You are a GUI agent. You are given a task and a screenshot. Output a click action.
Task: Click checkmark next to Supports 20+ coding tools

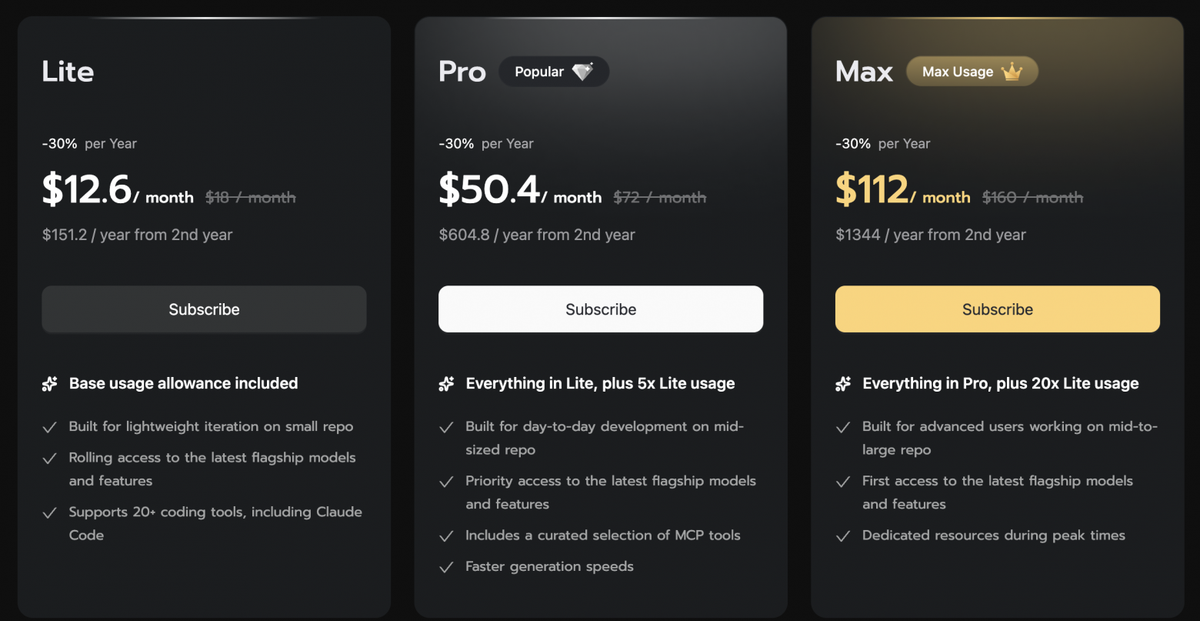[x=49, y=512]
